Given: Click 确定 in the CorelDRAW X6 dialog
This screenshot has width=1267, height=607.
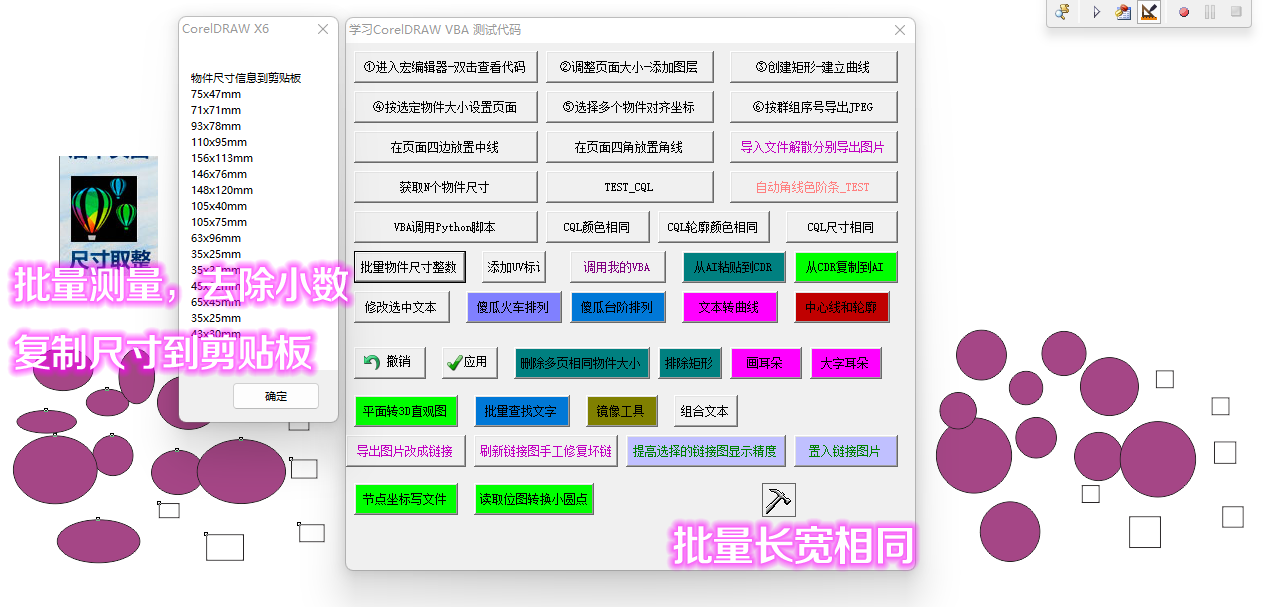Looking at the screenshot, I should pyautogui.click(x=276, y=396).
